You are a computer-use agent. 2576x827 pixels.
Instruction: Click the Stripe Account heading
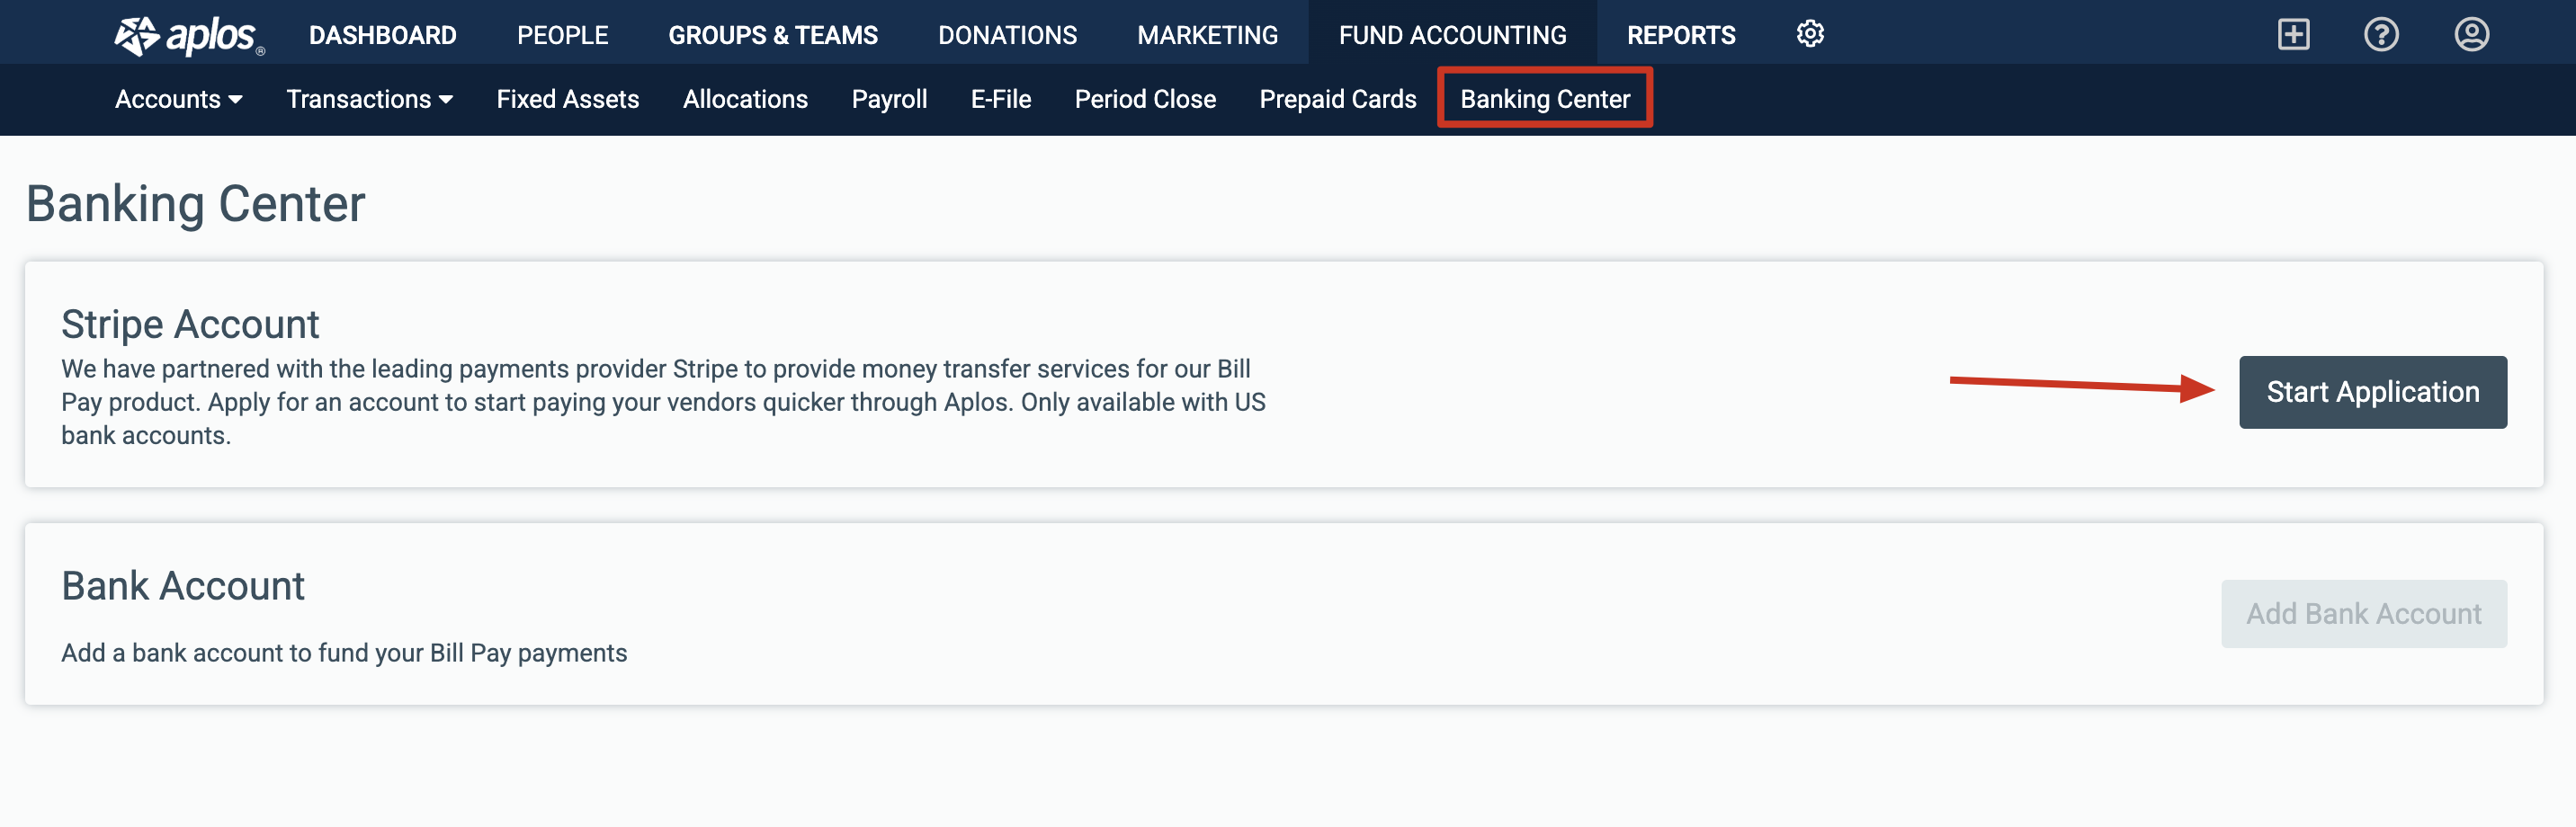[x=190, y=325]
